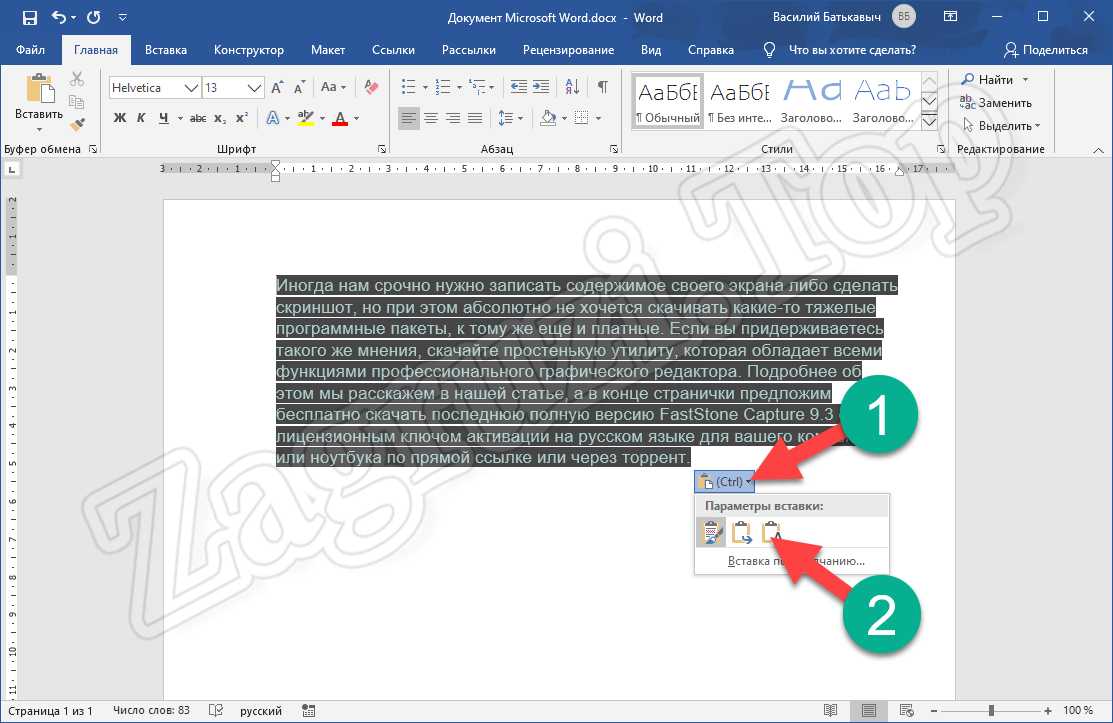Click the 'Вставка по умолчанию...' link
Screen dimensions: 1113x723
click(x=796, y=561)
